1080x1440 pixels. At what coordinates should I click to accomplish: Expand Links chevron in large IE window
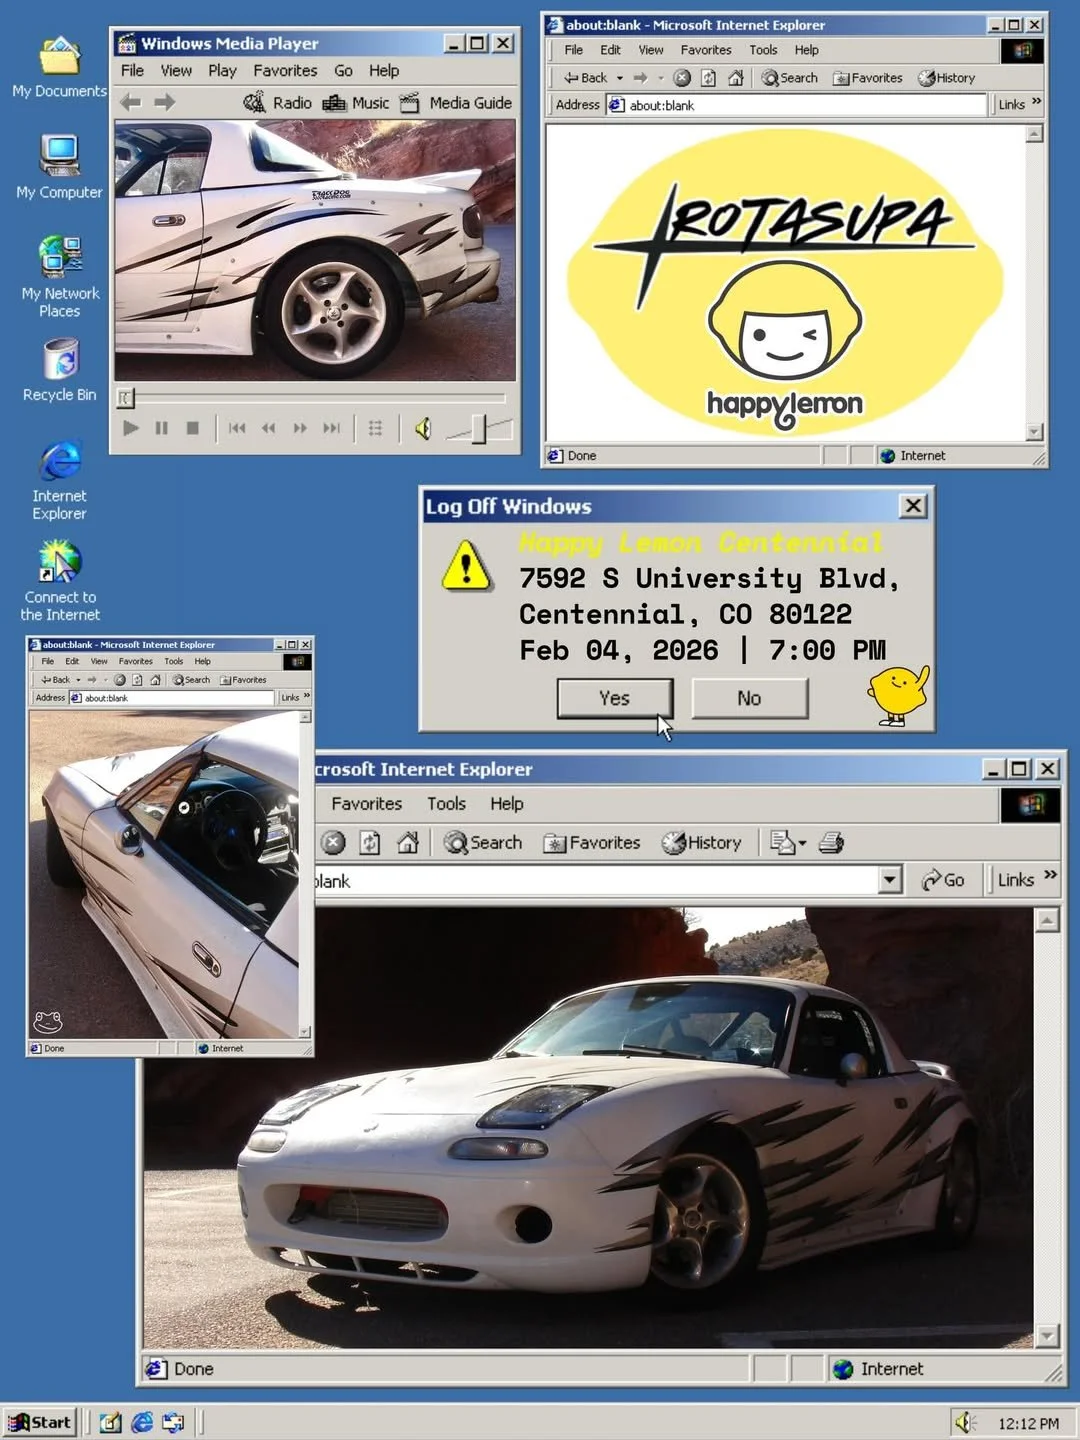point(1050,875)
